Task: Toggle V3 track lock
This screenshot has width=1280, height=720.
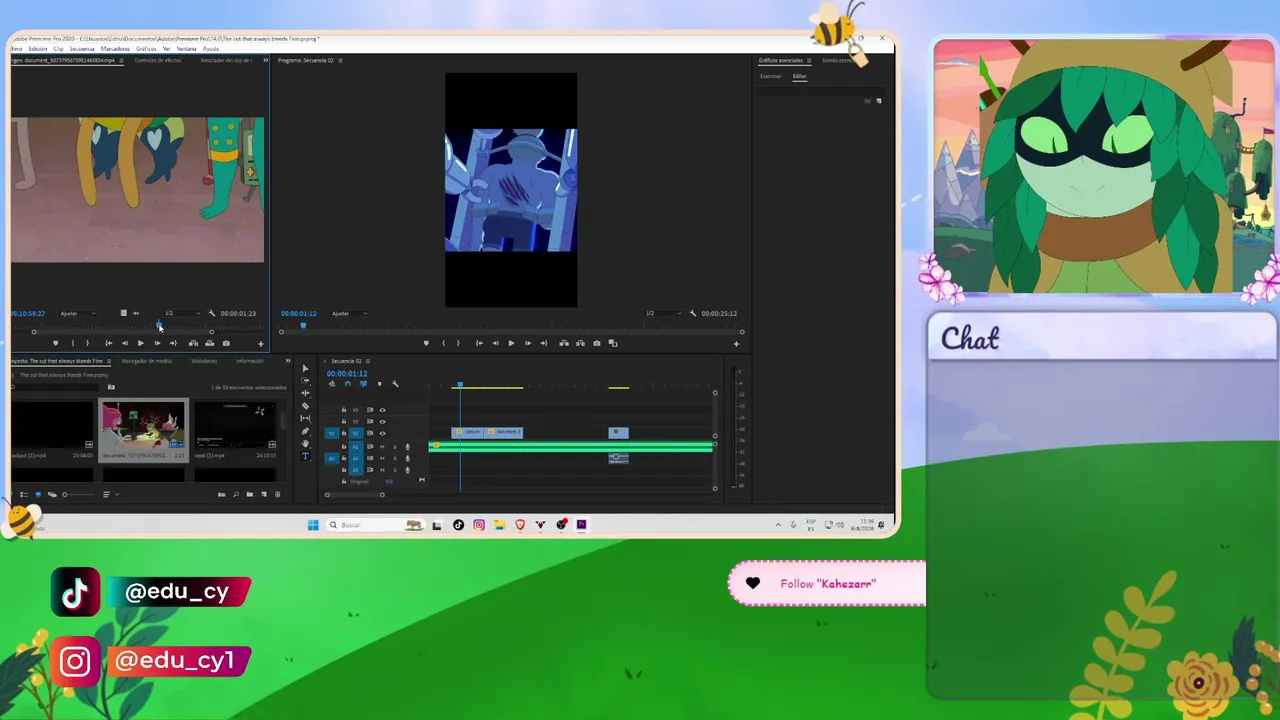Action: coord(344,410)
